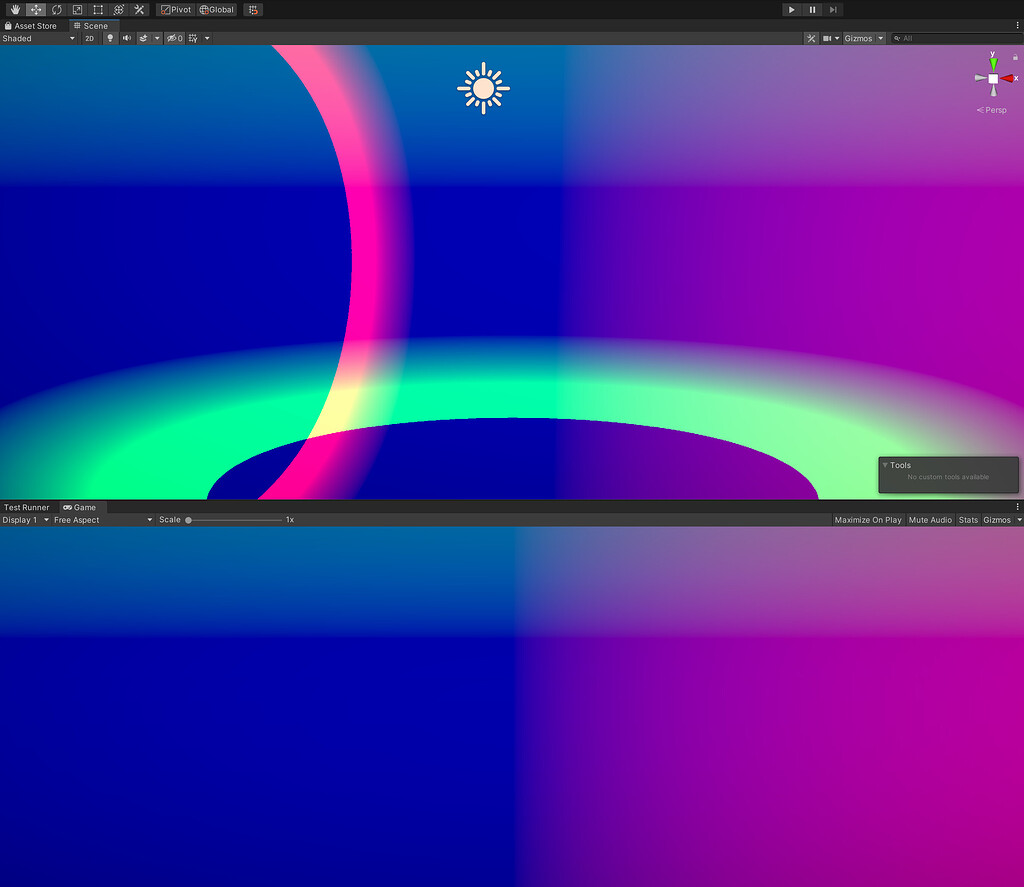Click Maximize On Play

pyautogui.click(x=867, y=519)
